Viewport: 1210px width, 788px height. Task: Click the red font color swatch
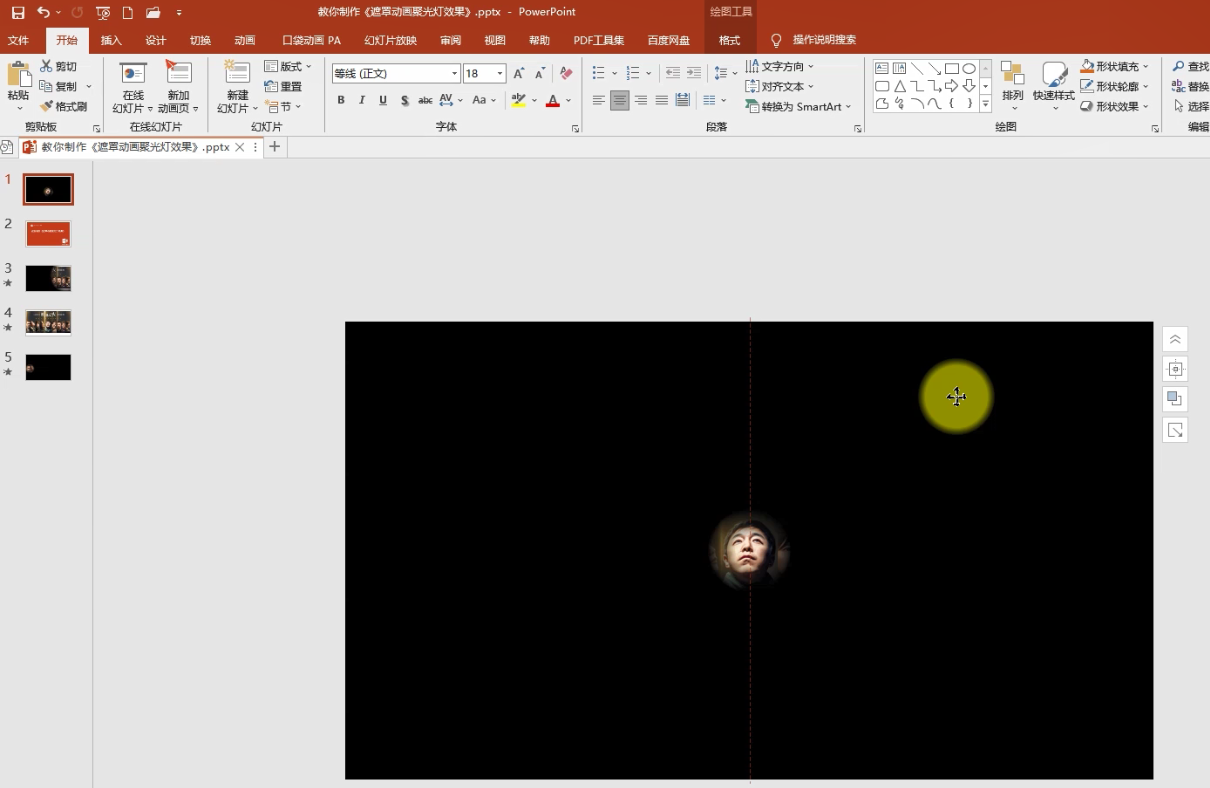(553, 100)
